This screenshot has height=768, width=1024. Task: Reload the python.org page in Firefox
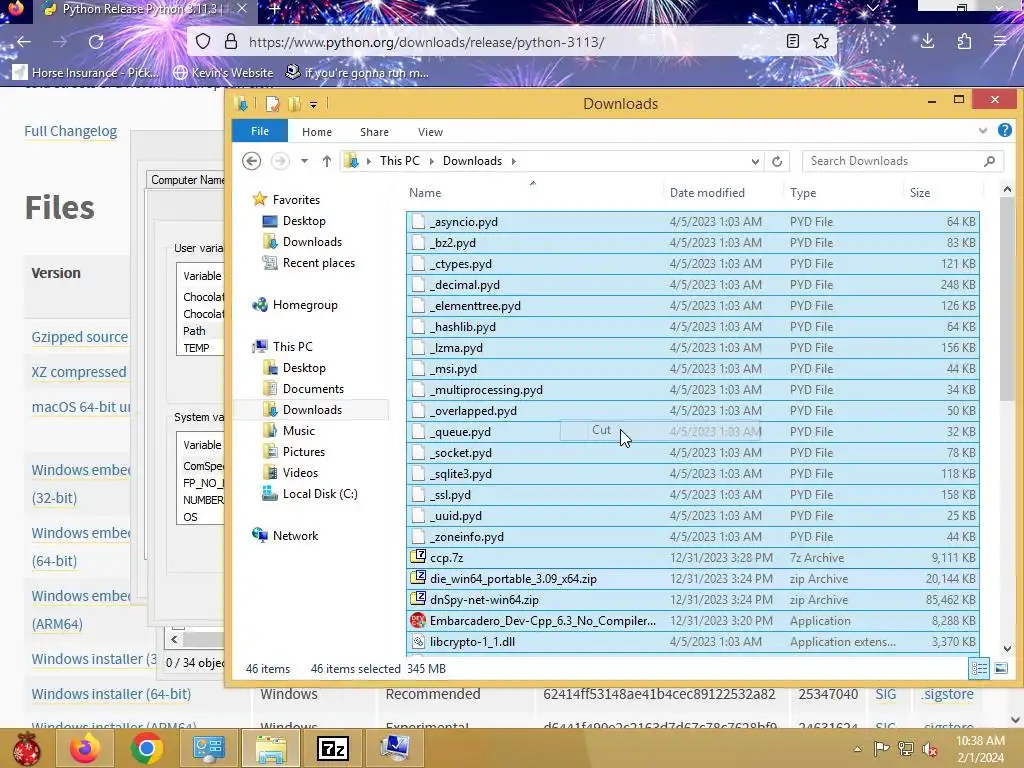click(96, 42)
